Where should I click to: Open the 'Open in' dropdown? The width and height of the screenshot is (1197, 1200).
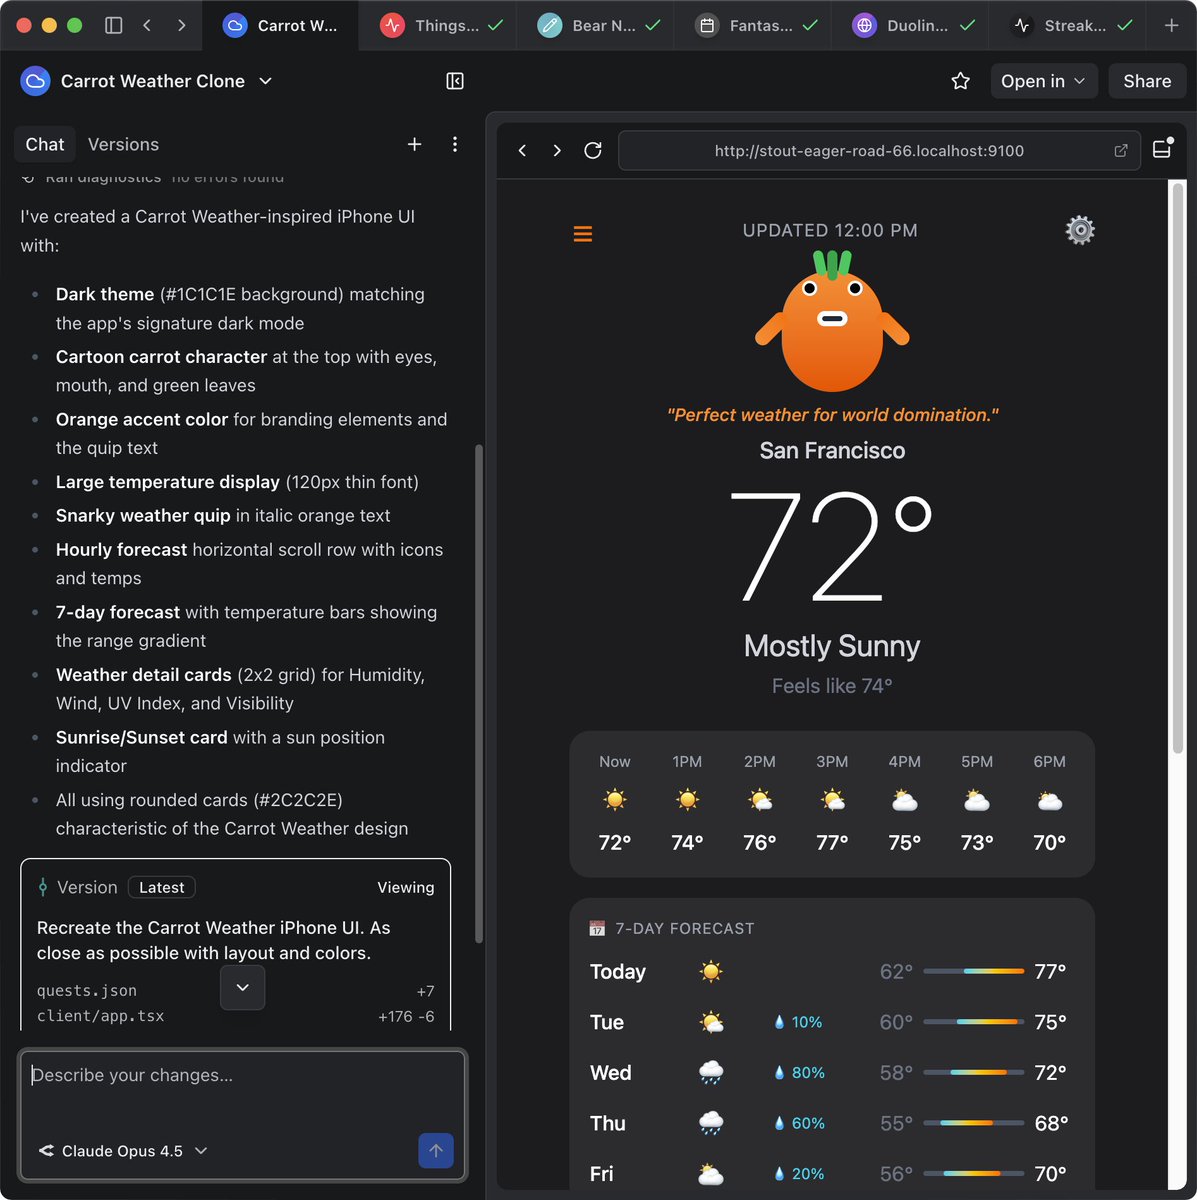point(1044,81)
